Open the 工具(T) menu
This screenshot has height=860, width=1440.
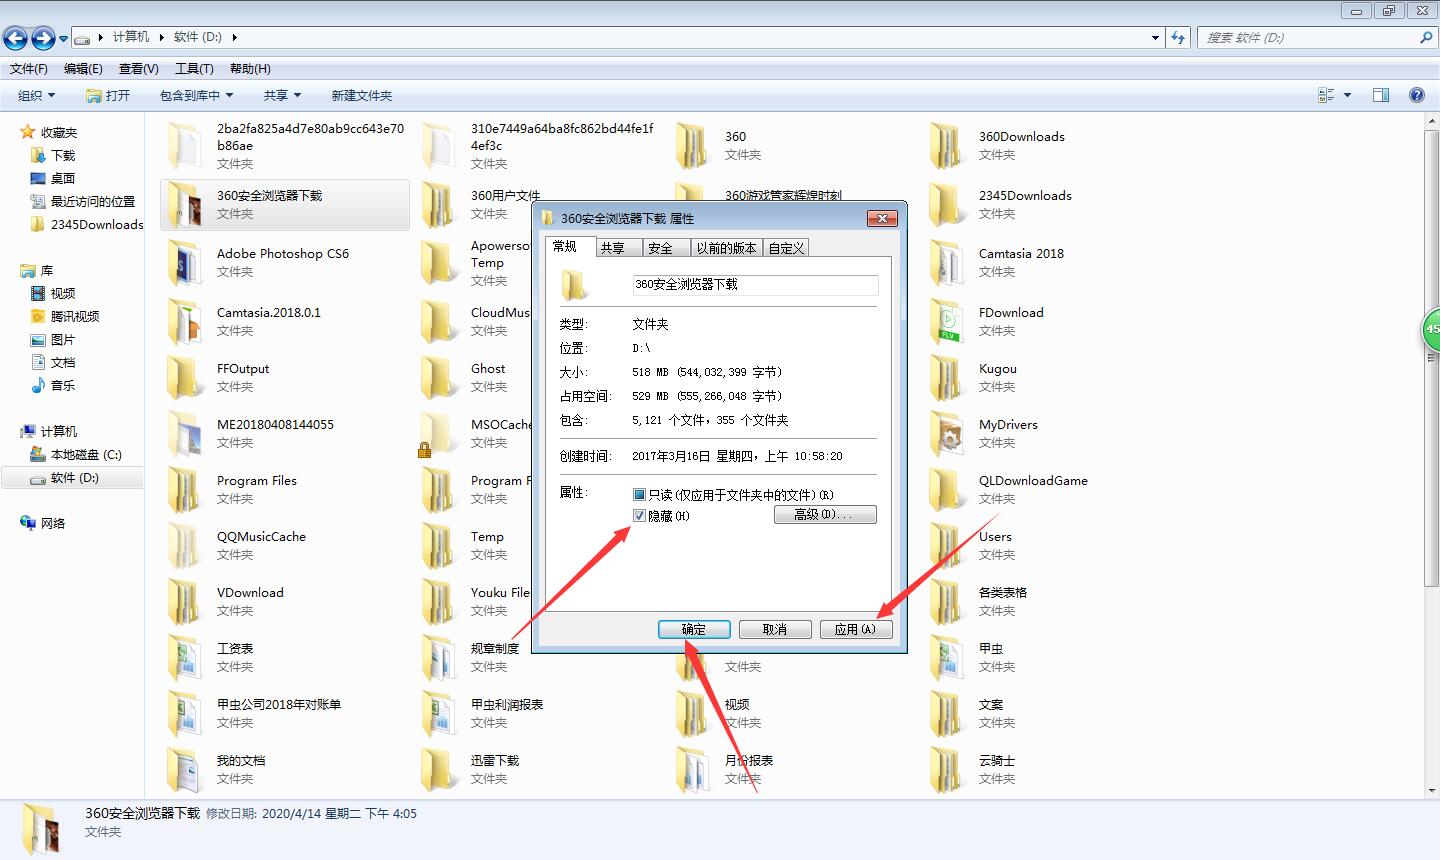pyautogui.click(x=194, y=69)
